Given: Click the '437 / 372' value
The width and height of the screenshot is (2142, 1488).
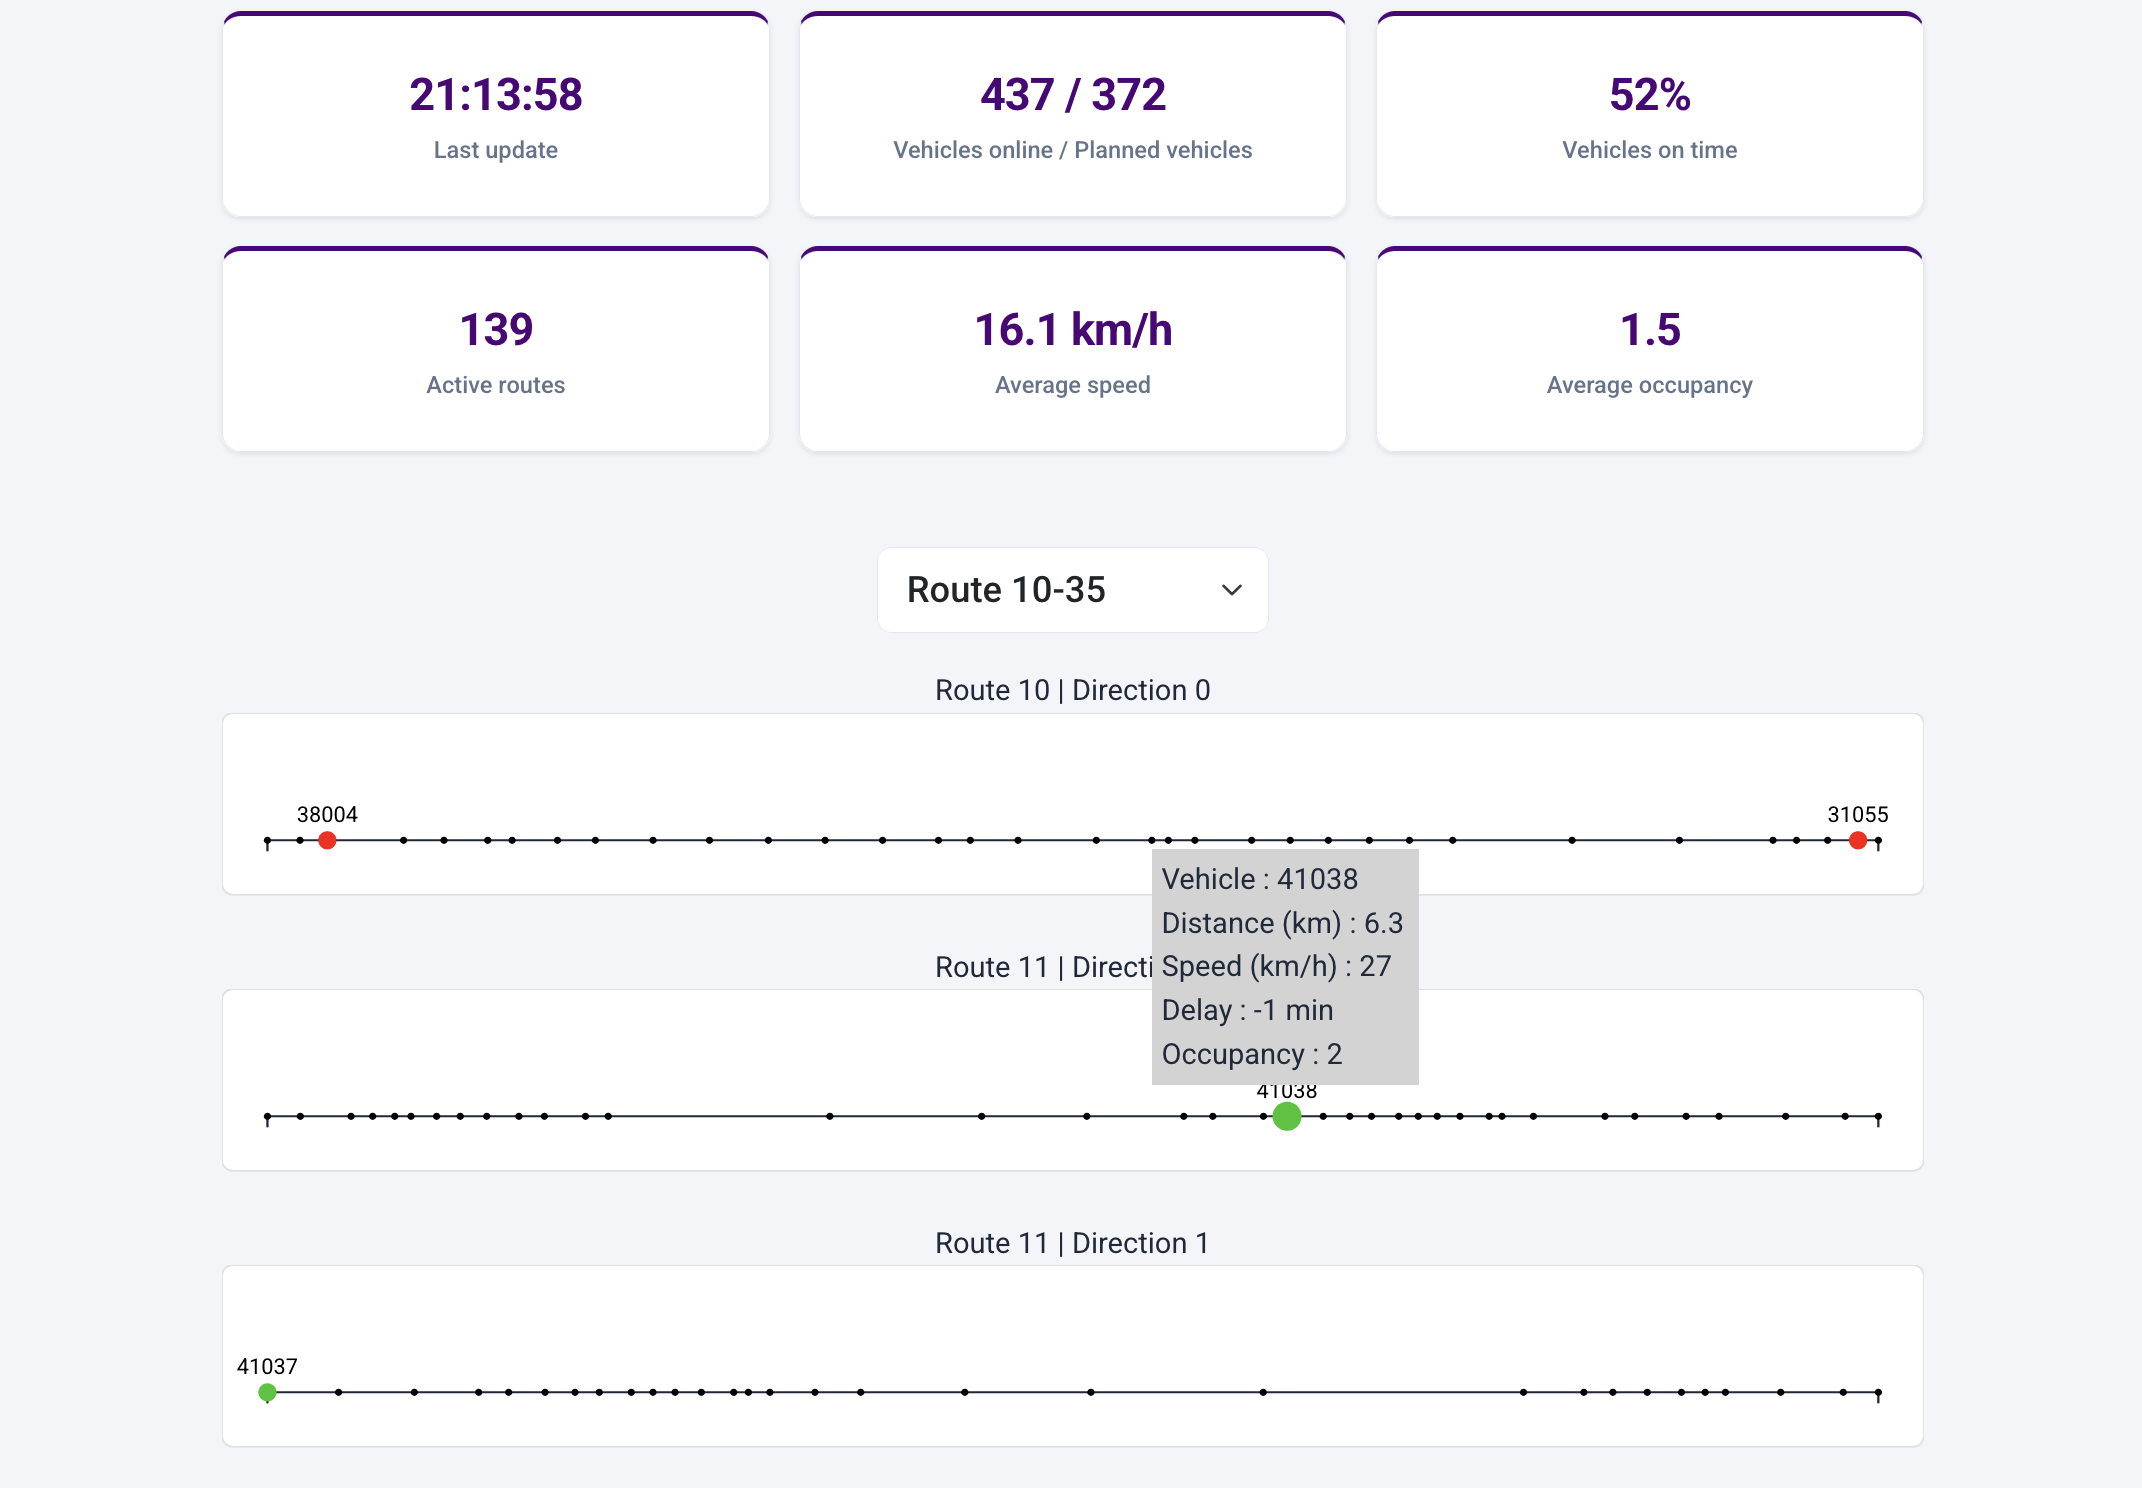Looking at the screenshot, I should 1073,95.
